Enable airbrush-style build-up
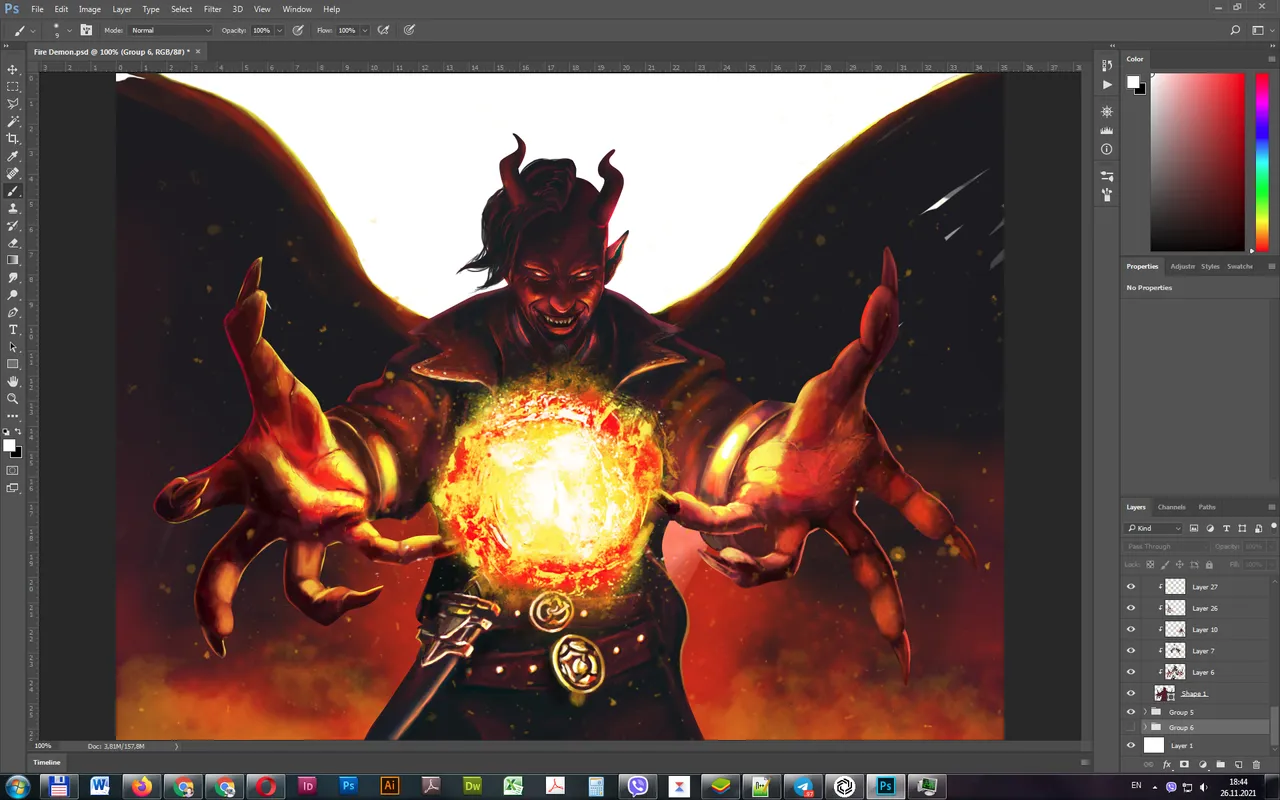The width and height of the screenshot is (1280, 800). click(x=383, y=30)
